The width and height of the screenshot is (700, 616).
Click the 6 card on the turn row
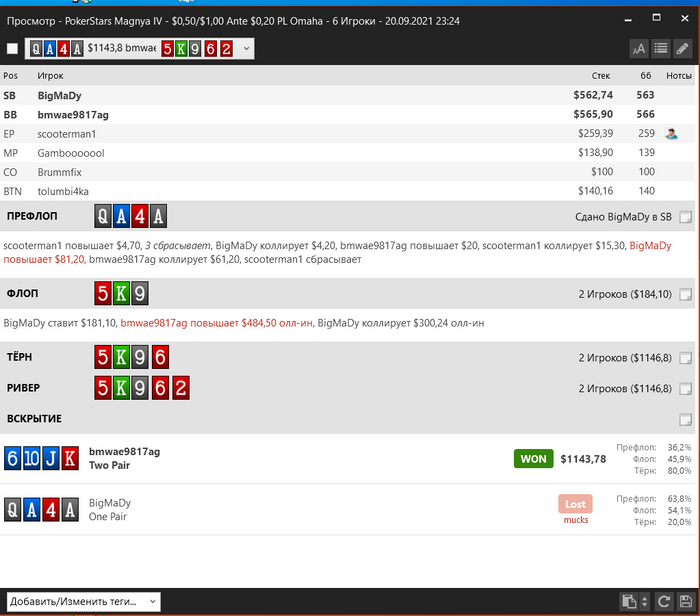(x=160, y=357)
